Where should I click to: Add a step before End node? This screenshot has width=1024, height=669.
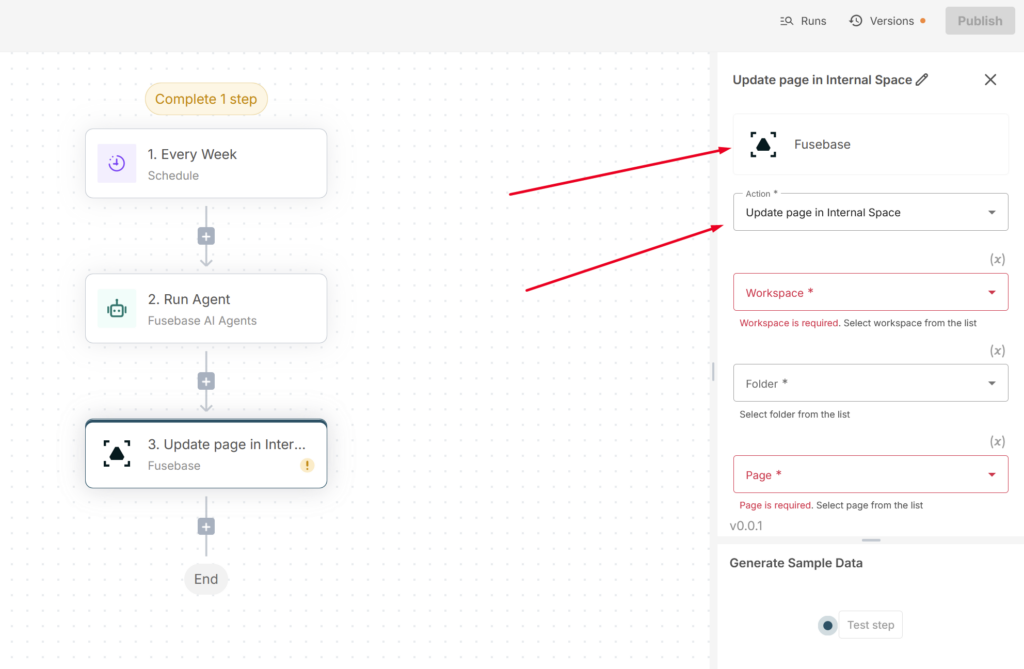pos(206,527)
